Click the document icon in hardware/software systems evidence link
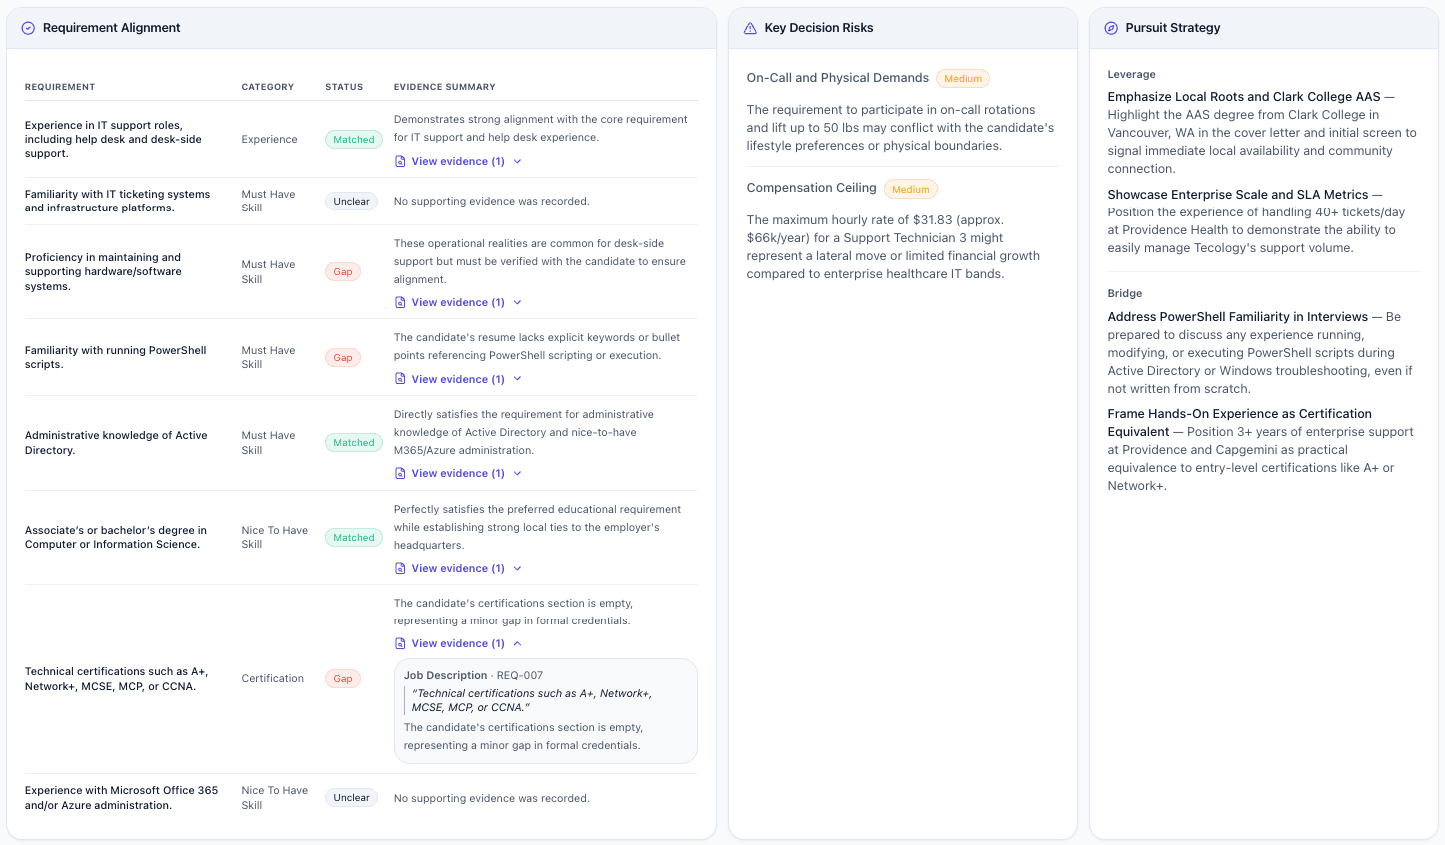This screenshot has width=1445, height=845. click(x=400, y=302)
